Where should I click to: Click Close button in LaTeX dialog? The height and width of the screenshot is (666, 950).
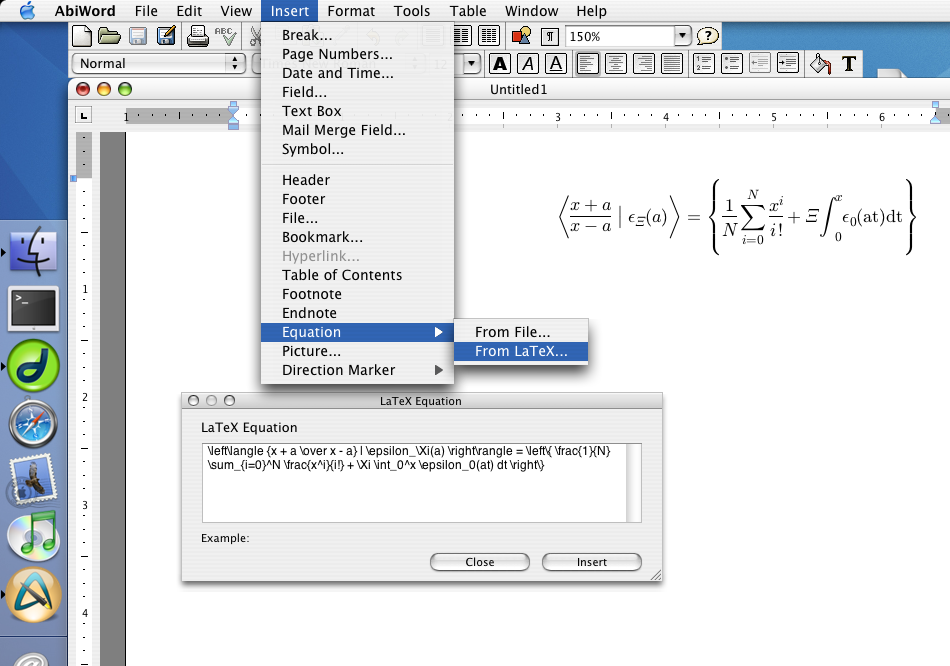[x=480, y=562]
